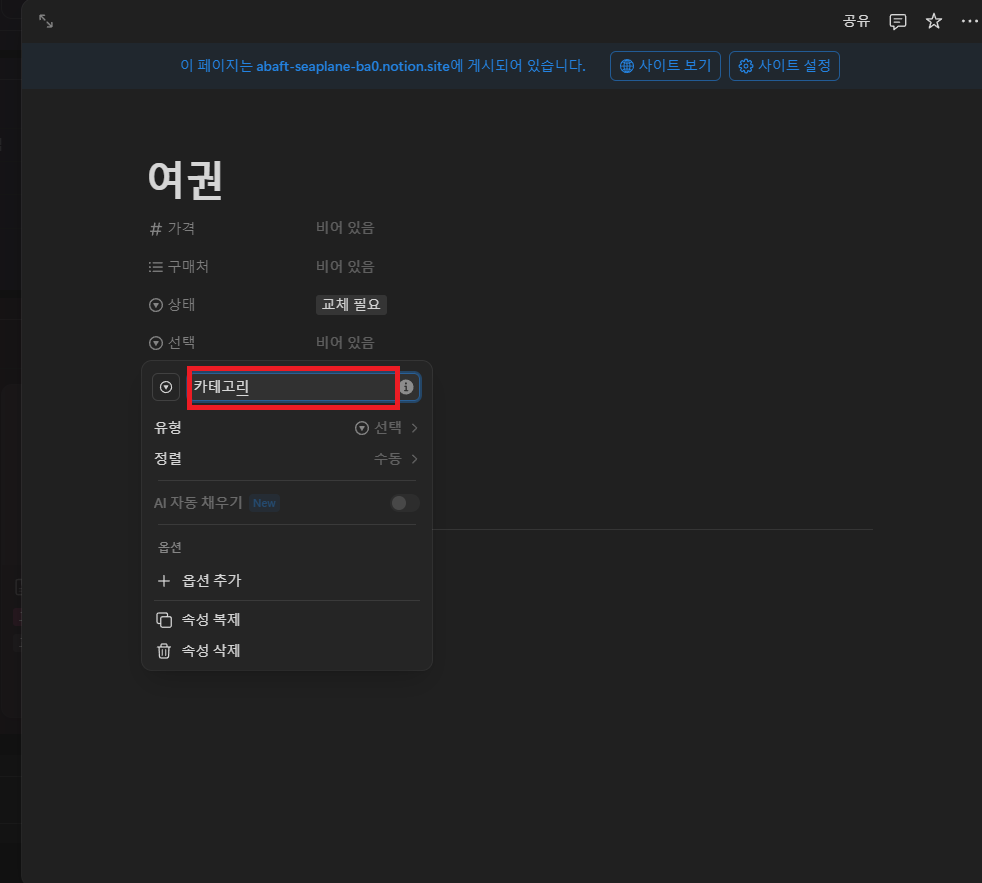
Task: Click the empty value of 선택 property
Action: (x=345, y=343)
